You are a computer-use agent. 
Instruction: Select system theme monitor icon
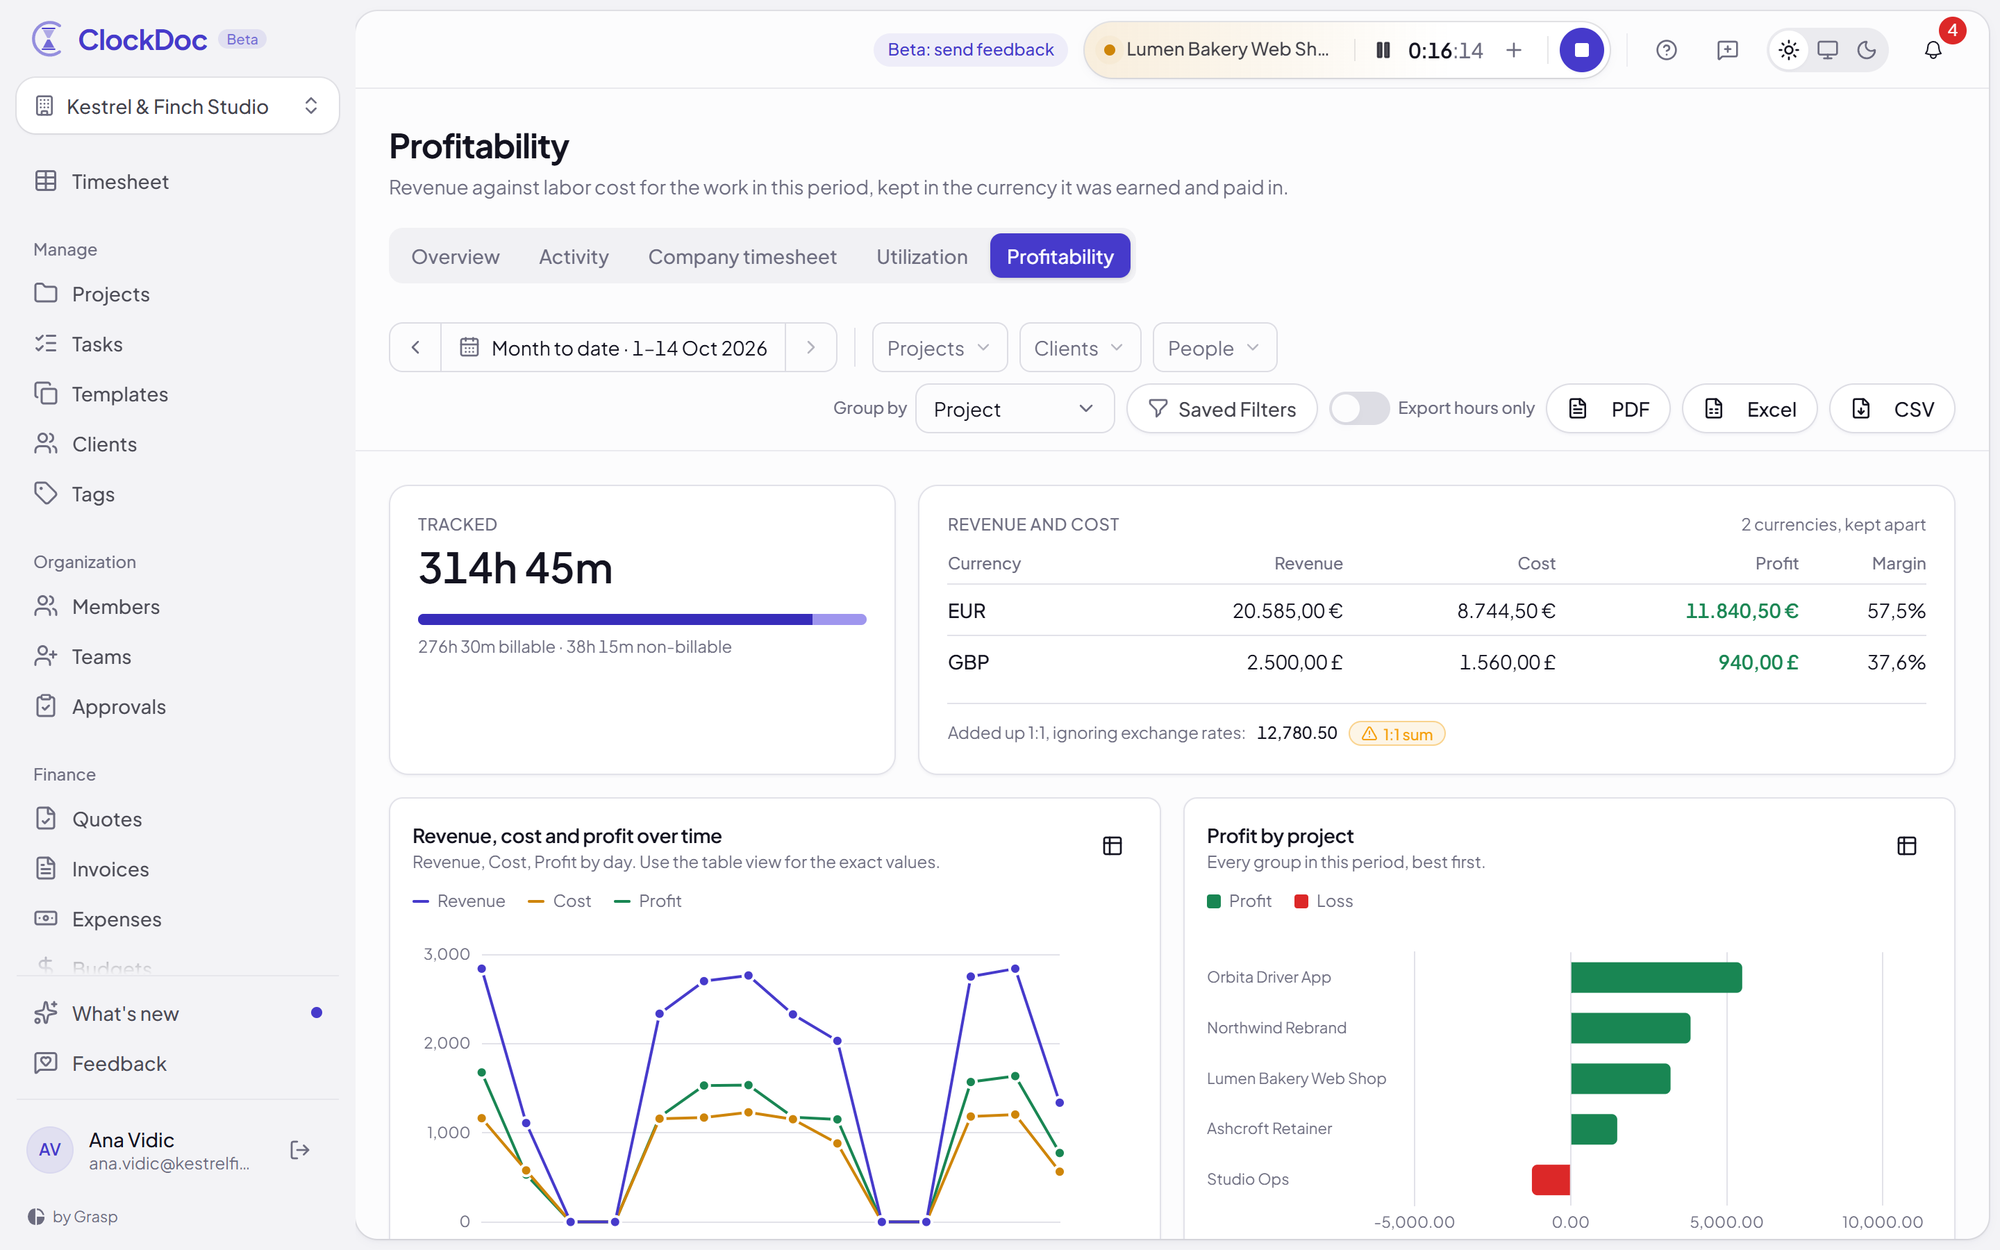coord(1828,50)
